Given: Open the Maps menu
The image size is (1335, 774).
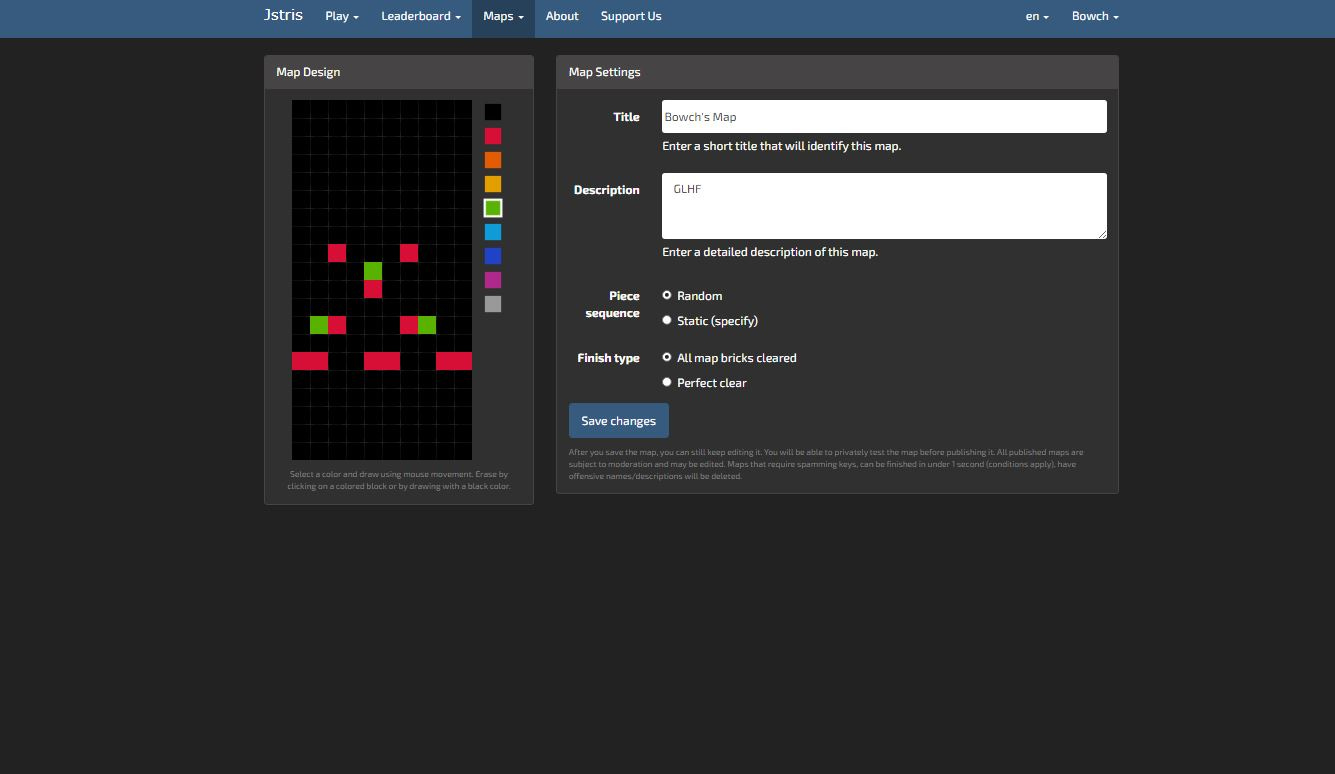Looking at the screenshot, I should click(x=502, y=16).
